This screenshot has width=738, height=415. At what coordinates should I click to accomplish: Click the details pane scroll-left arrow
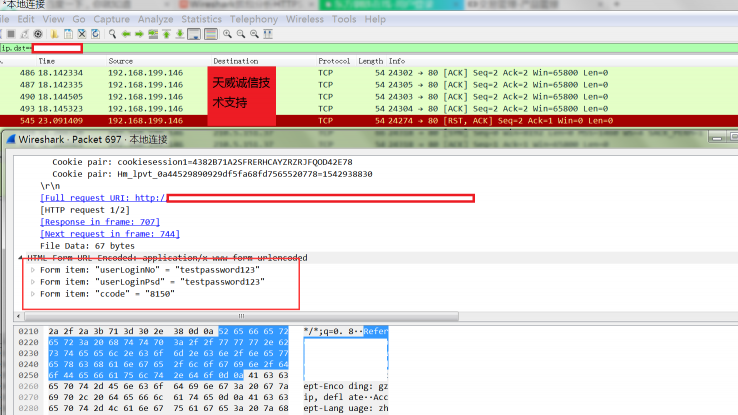click(18, 316)
